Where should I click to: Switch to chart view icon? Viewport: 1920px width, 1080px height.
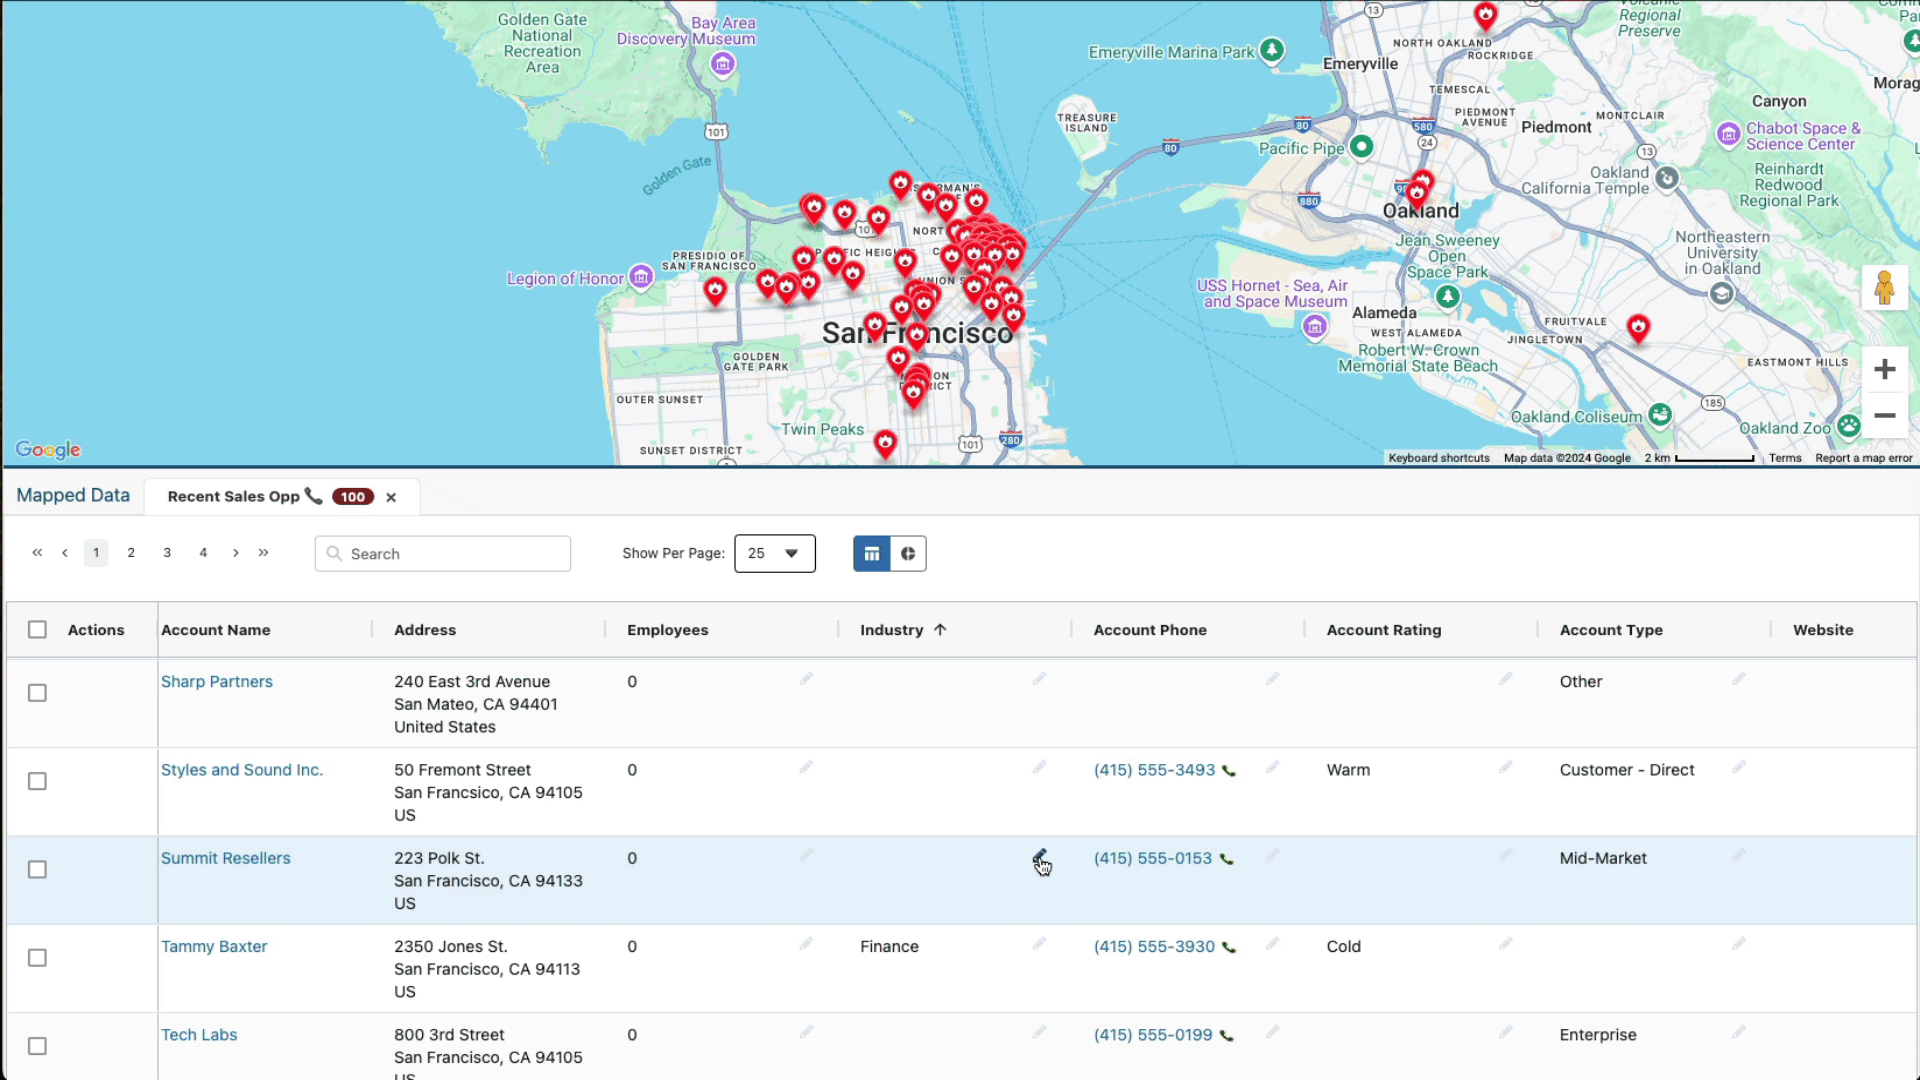(x=908, y=554)
